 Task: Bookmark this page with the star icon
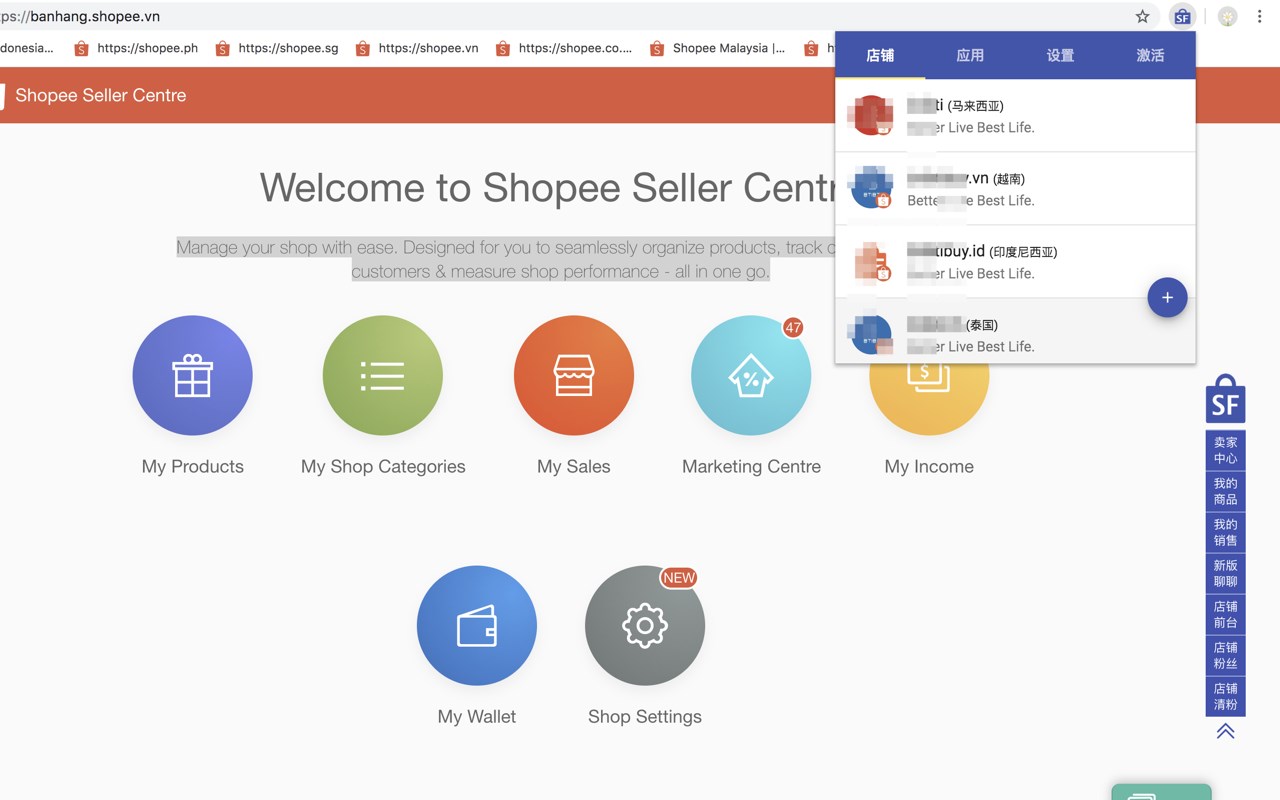click(1142, 16)
